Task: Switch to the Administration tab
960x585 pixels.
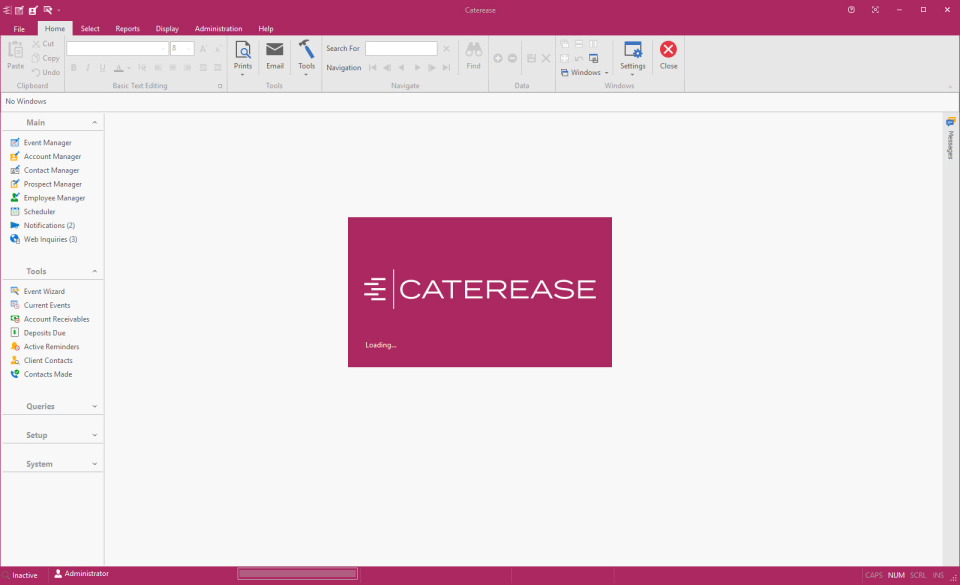Action: tap(219, 29)
